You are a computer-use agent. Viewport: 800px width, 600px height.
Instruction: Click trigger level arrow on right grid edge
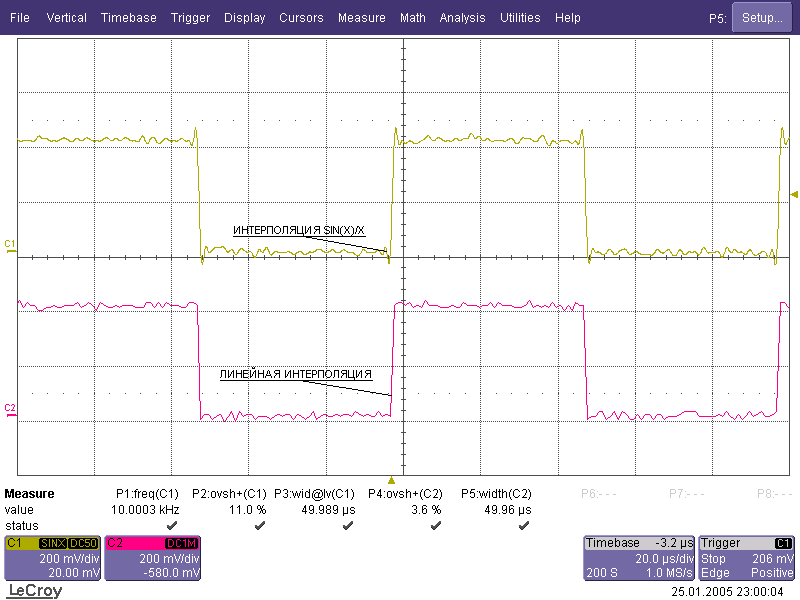[x=794, y=193]
